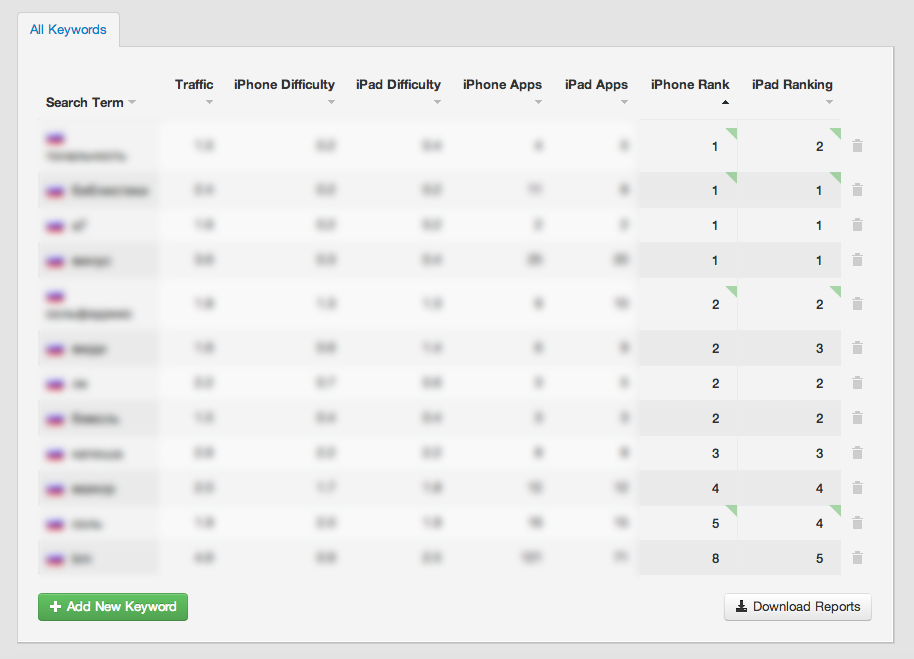Trash the row with iPhone 2, iPad 3
This screenshot has height=659, width=914.
[857, 348]
